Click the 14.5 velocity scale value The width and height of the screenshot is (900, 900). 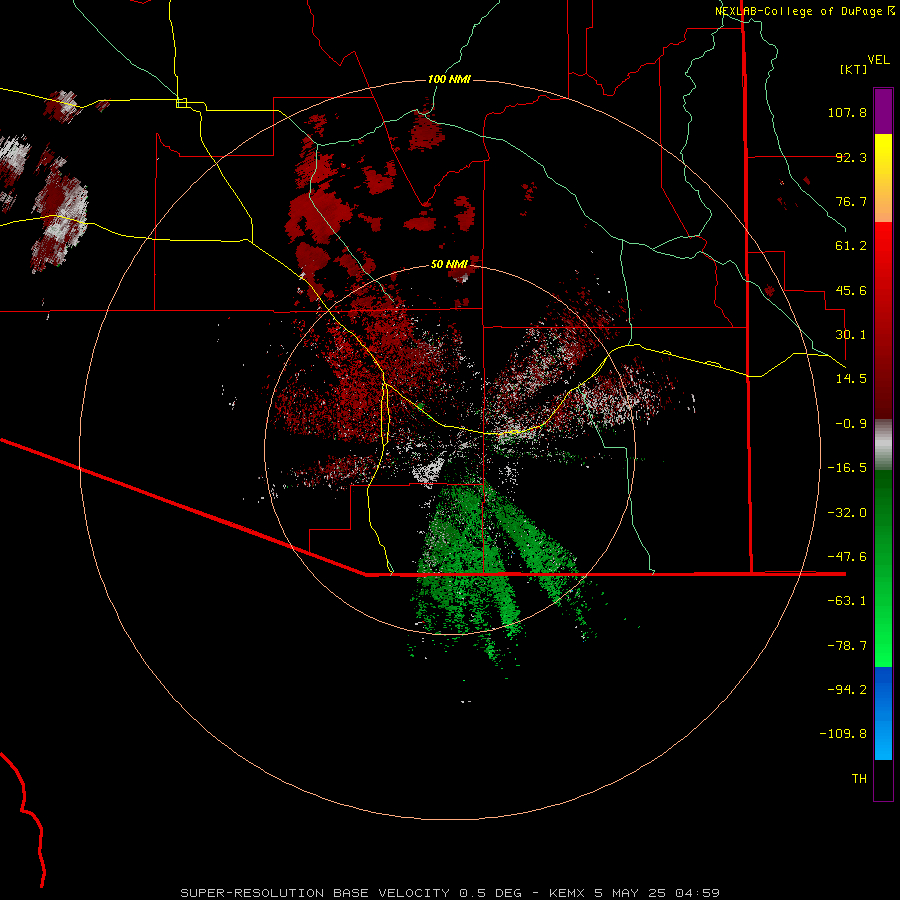pyautogui.click(x=851, y=379)
